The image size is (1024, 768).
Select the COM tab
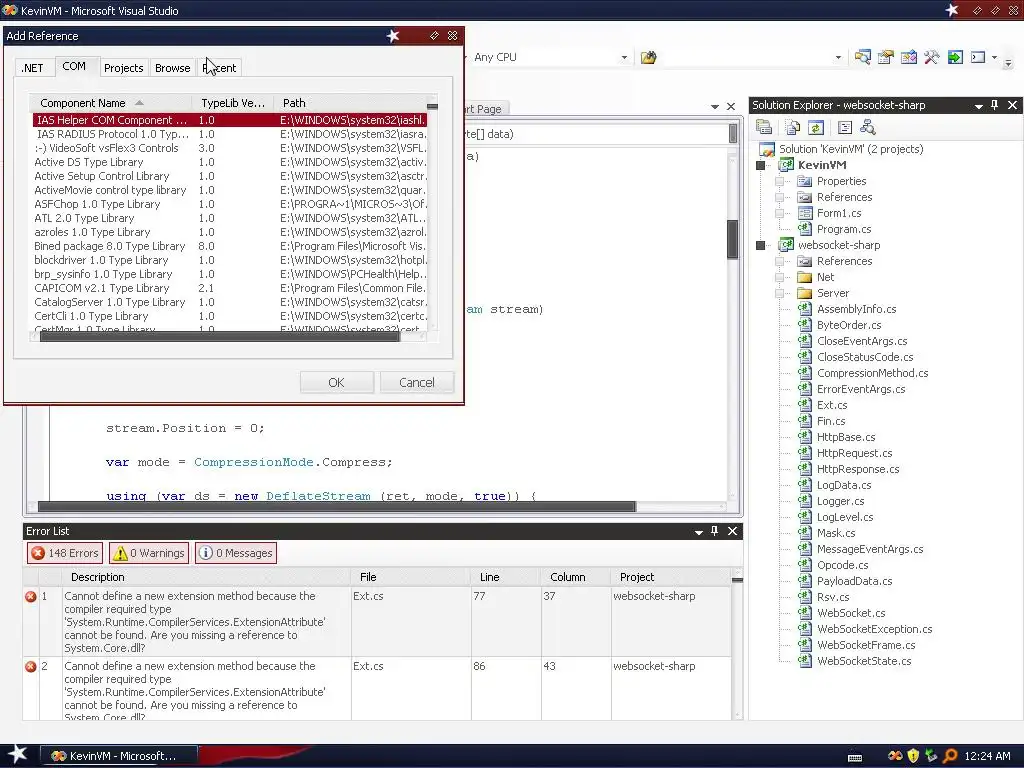74,66
